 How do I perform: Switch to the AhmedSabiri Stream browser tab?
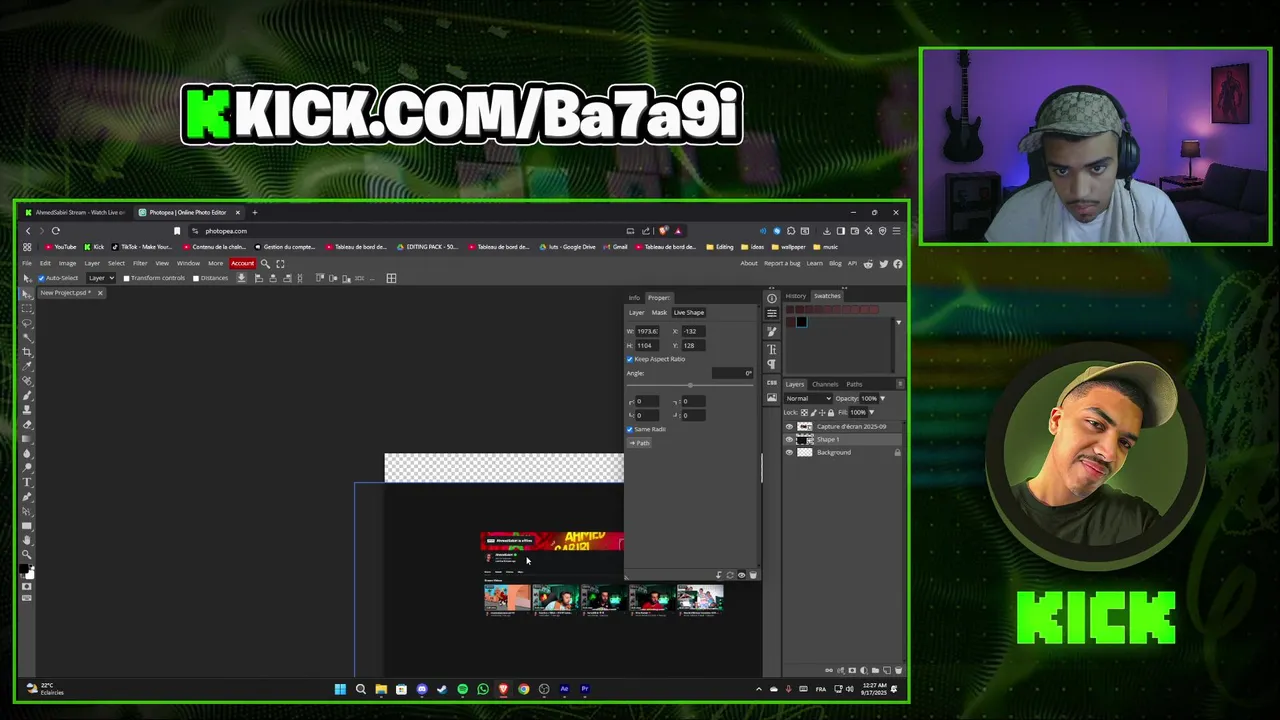click(x=75, y=212)
